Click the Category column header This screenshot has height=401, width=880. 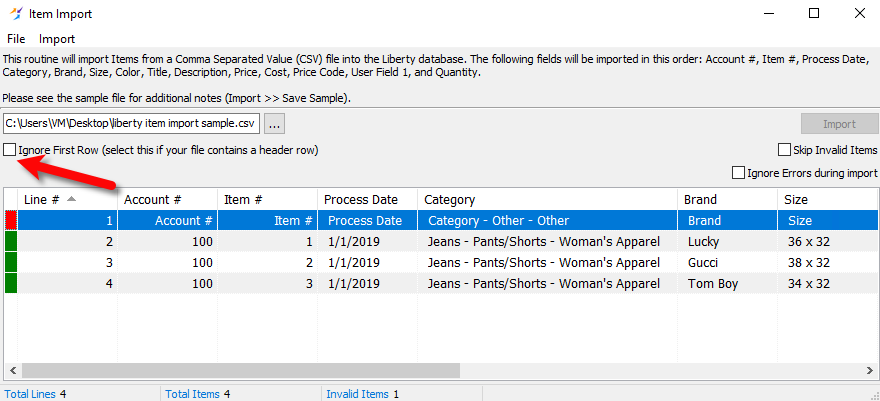click(x=548, y=199)
